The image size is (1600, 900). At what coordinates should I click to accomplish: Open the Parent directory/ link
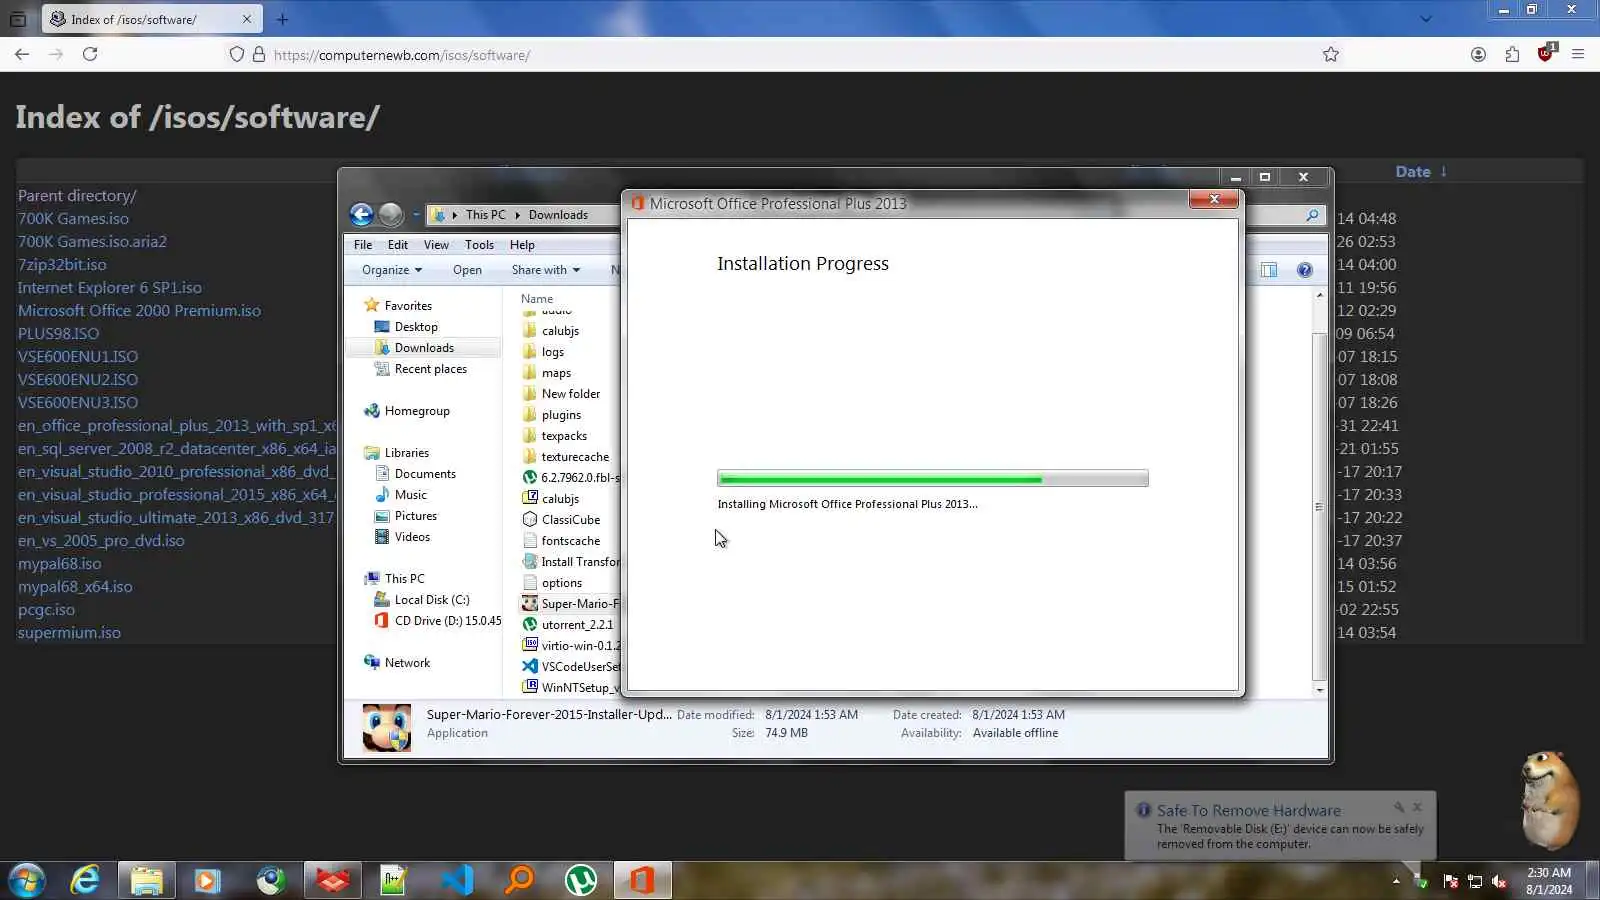77,196
